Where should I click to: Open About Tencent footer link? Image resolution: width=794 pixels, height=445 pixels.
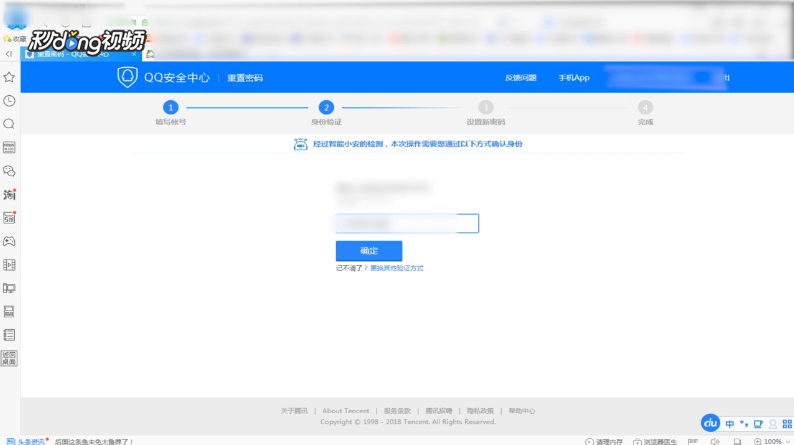point(346,411)
